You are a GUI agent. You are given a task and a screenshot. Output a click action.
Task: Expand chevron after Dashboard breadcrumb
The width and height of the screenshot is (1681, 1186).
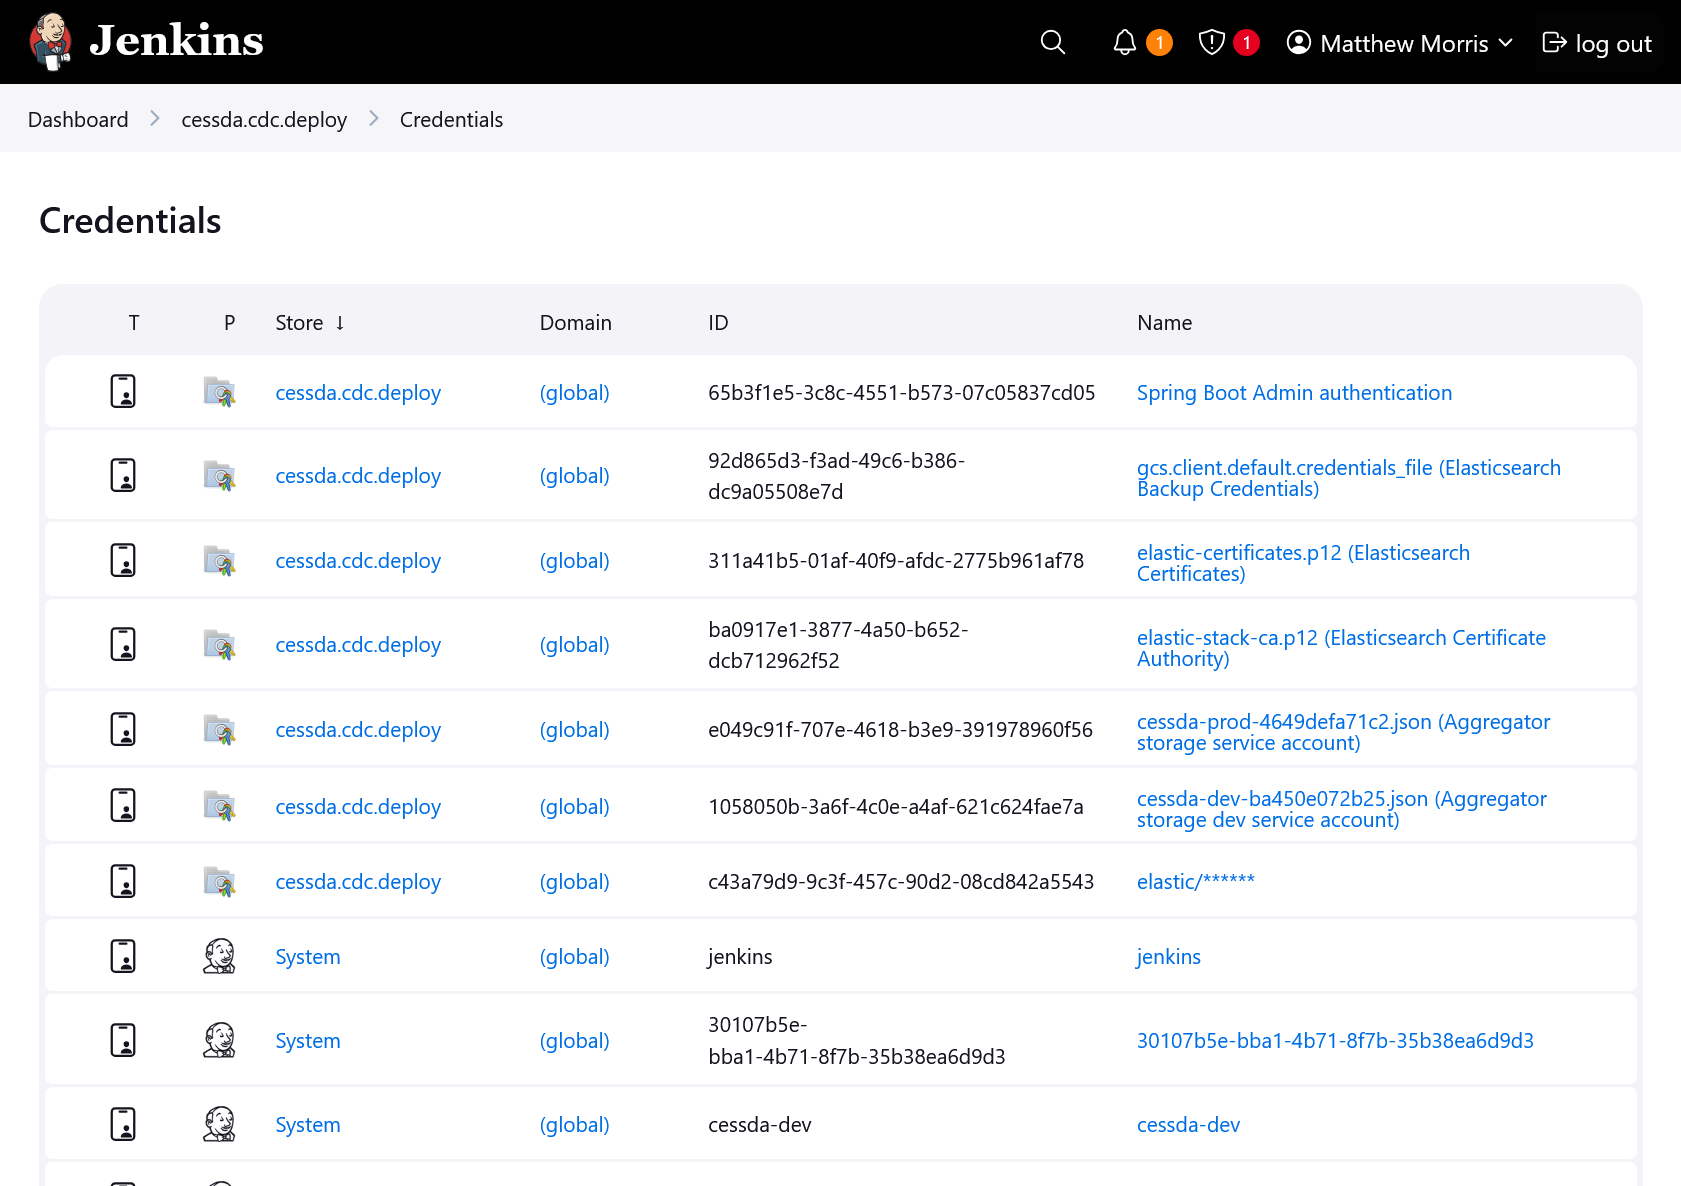(x=154, y=119)
